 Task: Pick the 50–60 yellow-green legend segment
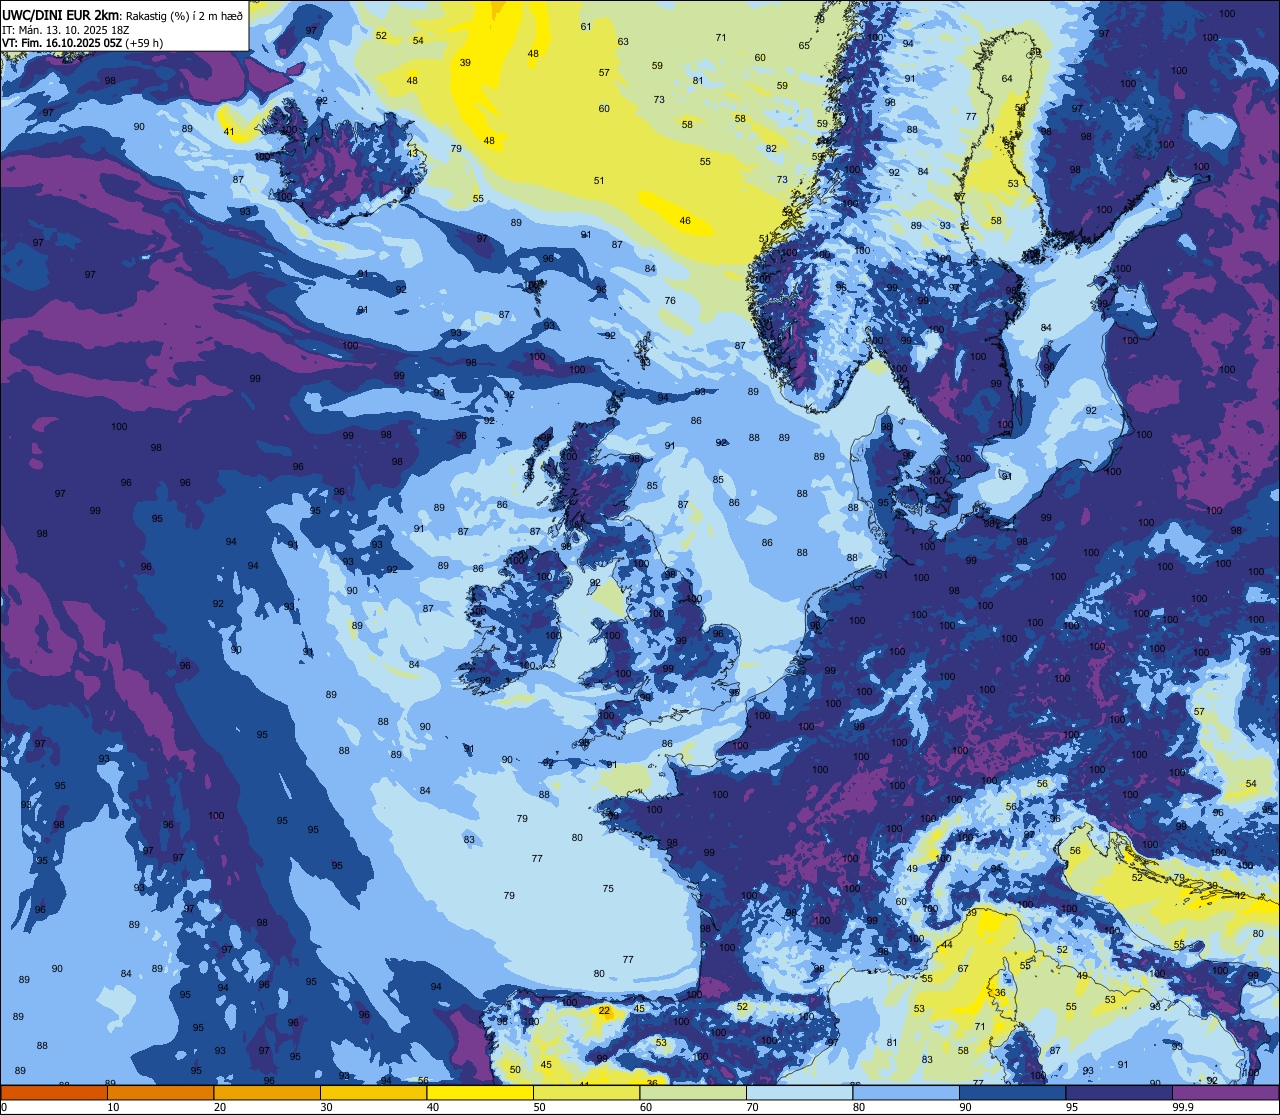click(x=586, y=1093)
